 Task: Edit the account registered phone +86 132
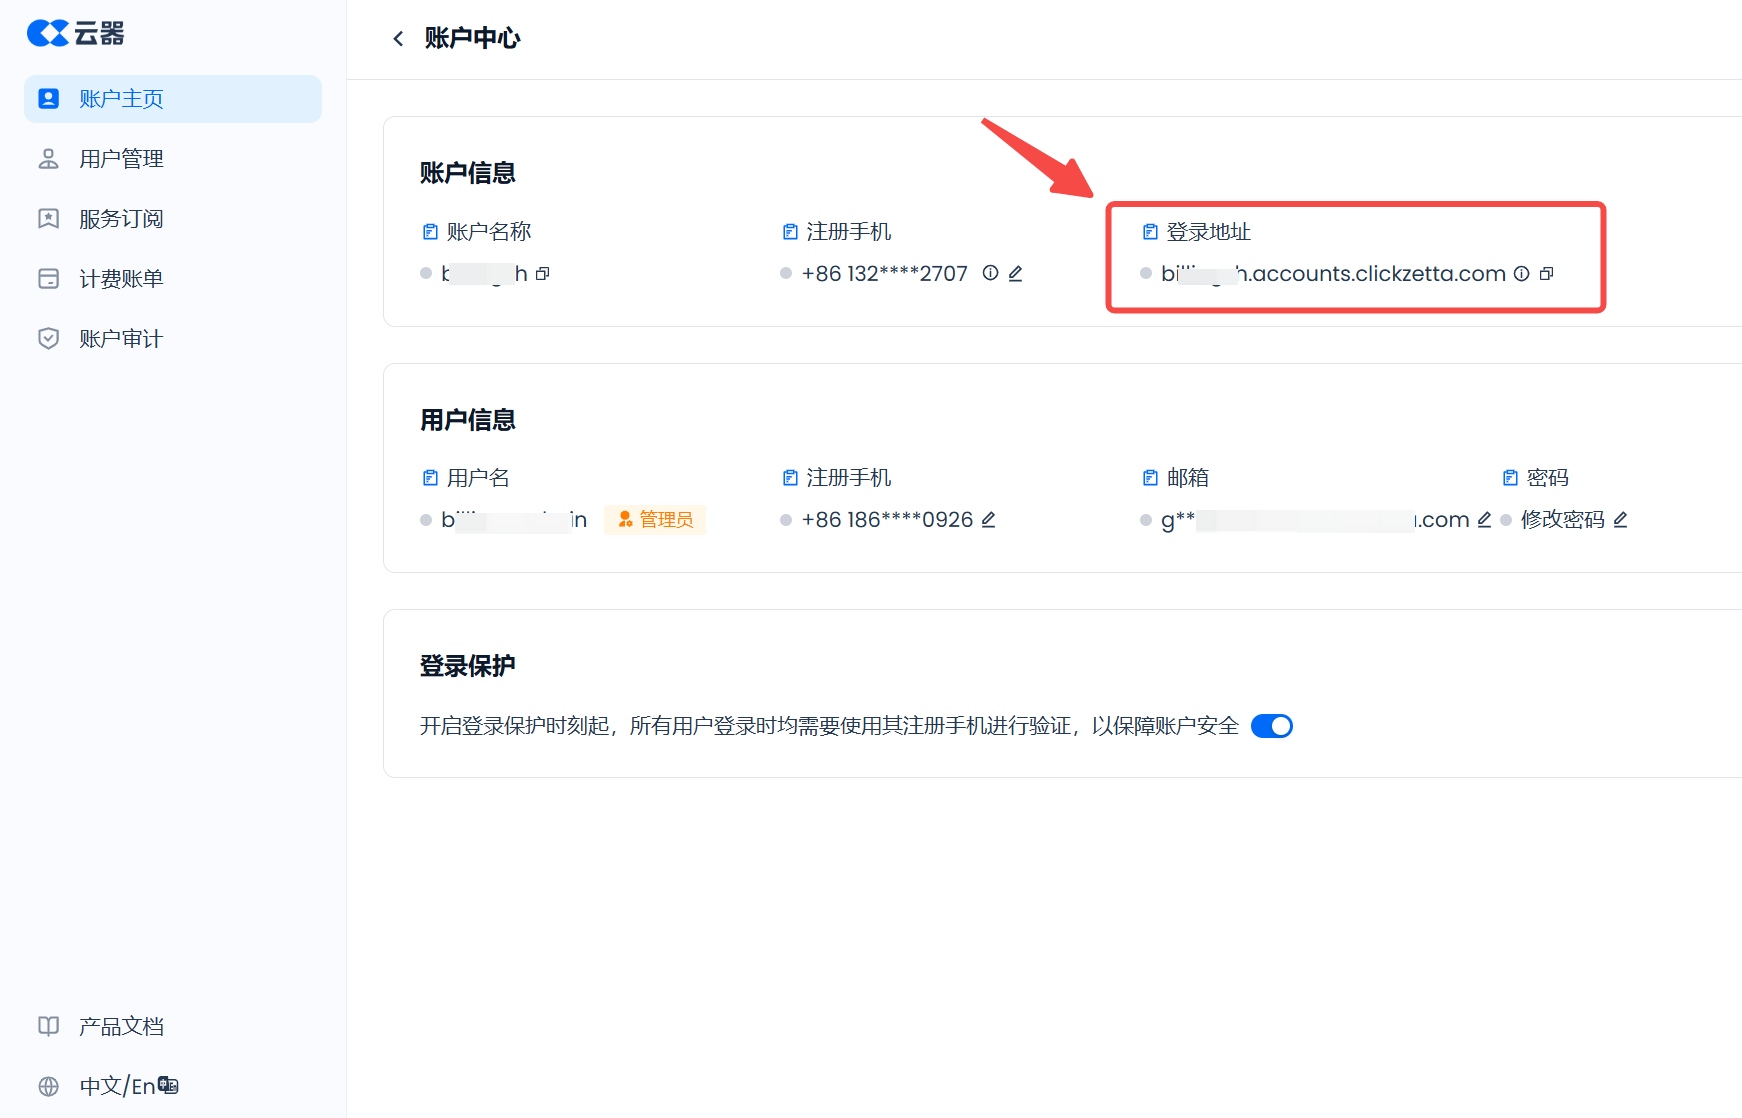pos(1015,274)
